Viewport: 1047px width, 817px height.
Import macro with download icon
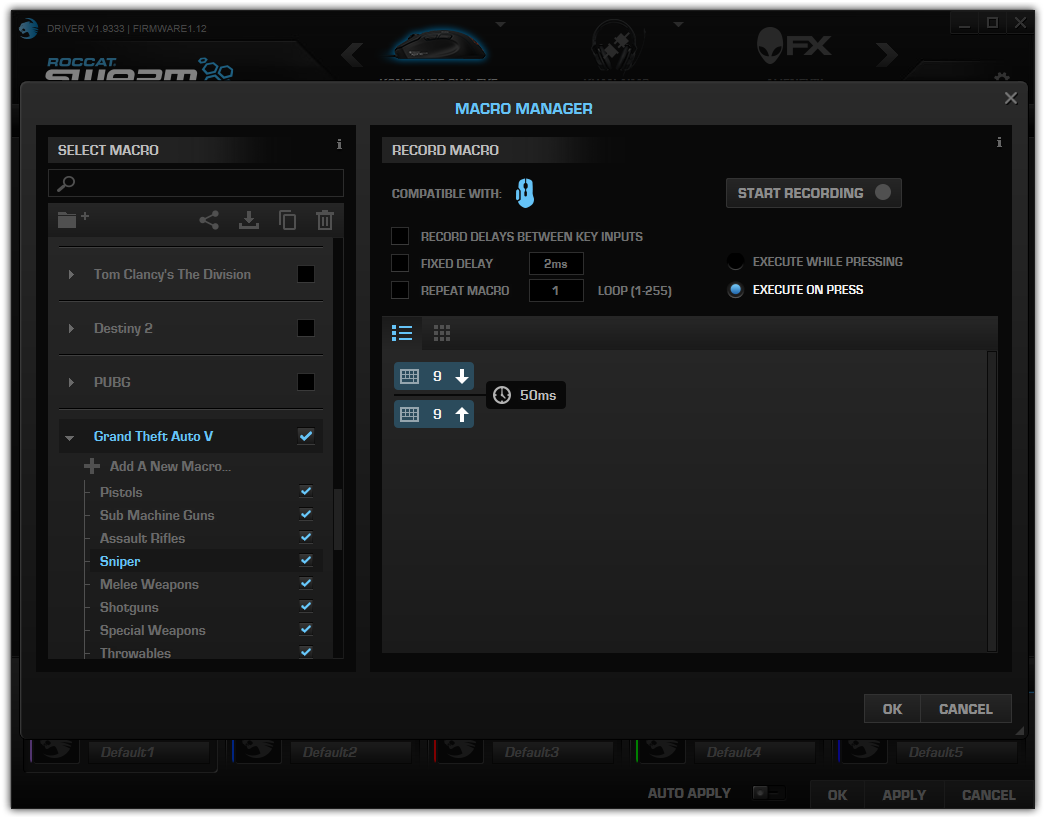(249, 220)
